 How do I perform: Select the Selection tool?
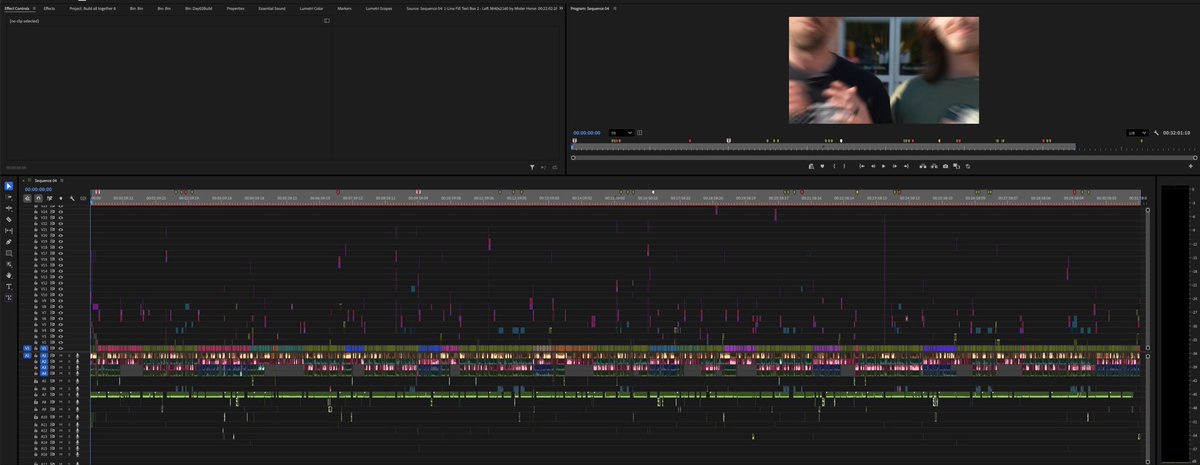pyautogui.click(x=8, y=186)
